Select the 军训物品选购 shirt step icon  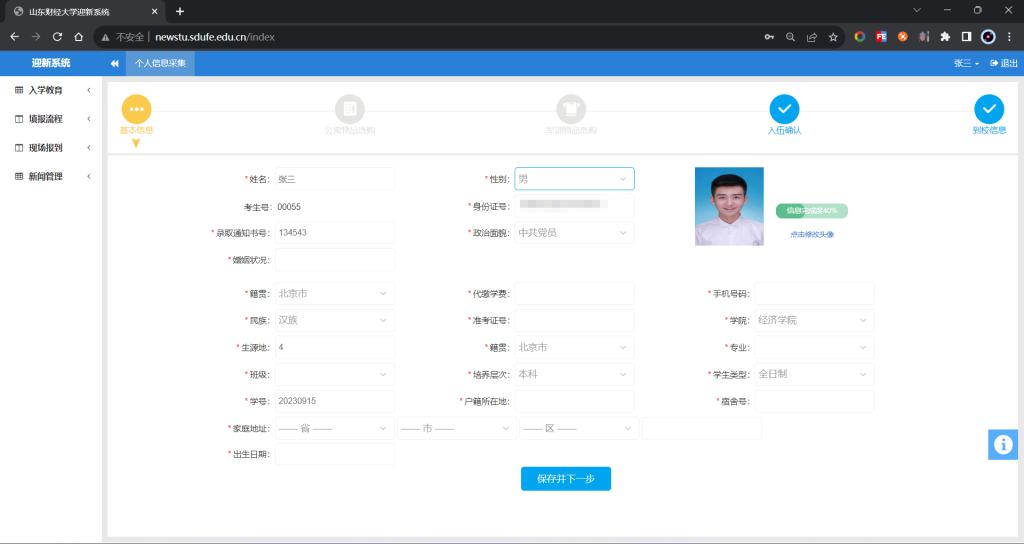coord(571,109)
